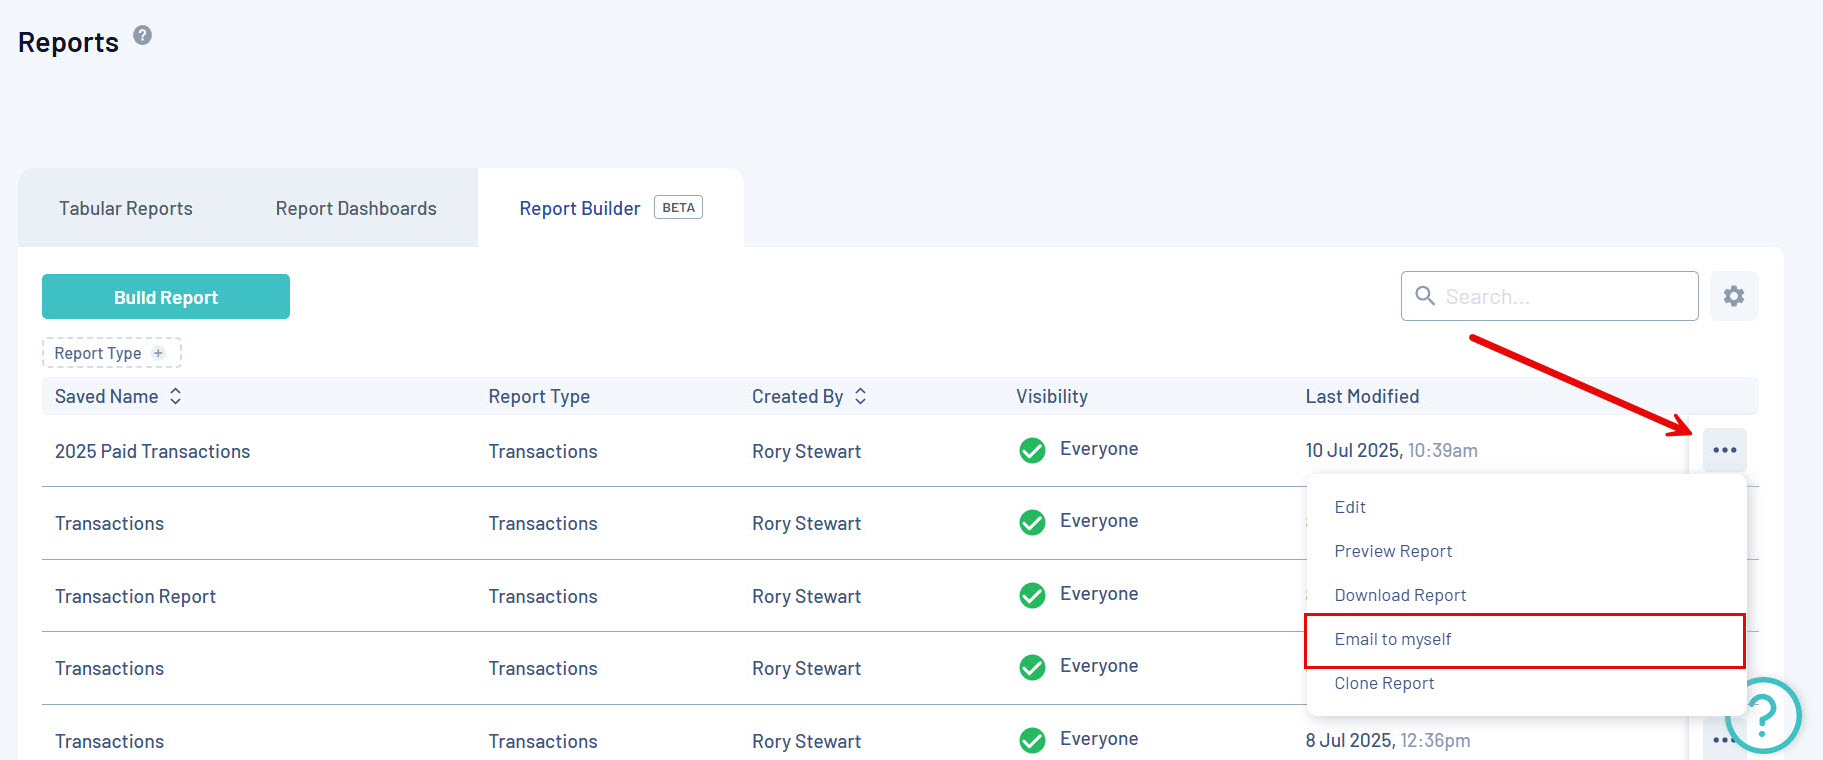
Task: Select Email to myself menu option
Action: click(1393, 640)
